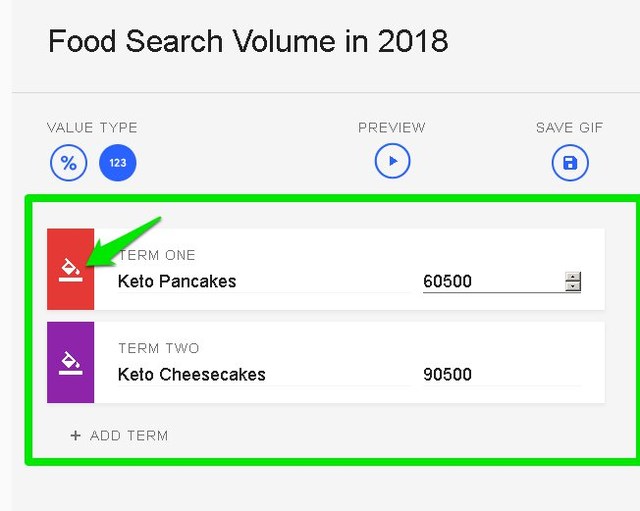The width and height of the screenshot is (640, 511).
Task: Click the Term One label
Action: [157, 255]
